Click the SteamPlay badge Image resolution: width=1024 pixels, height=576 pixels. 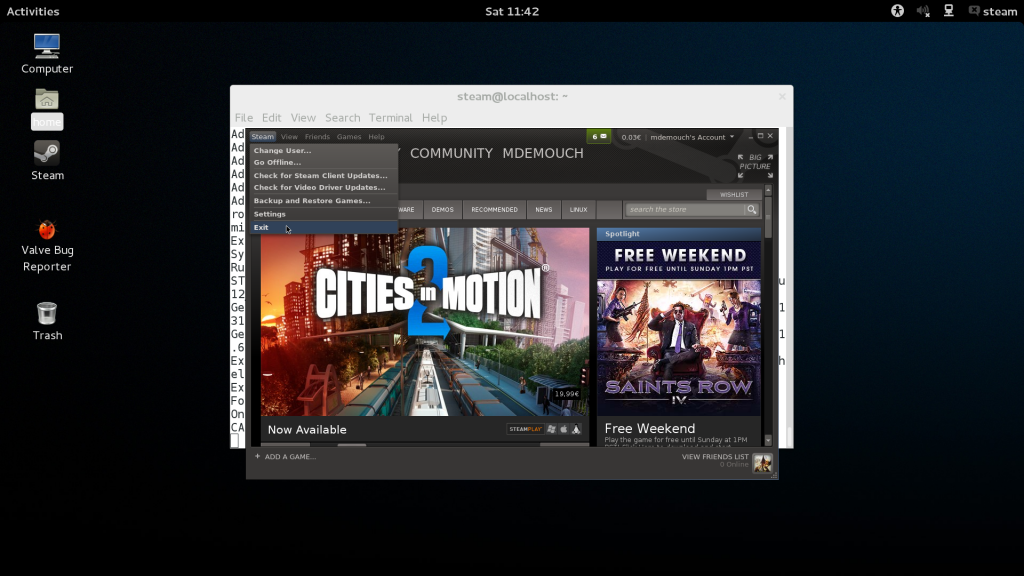[526, 429]
